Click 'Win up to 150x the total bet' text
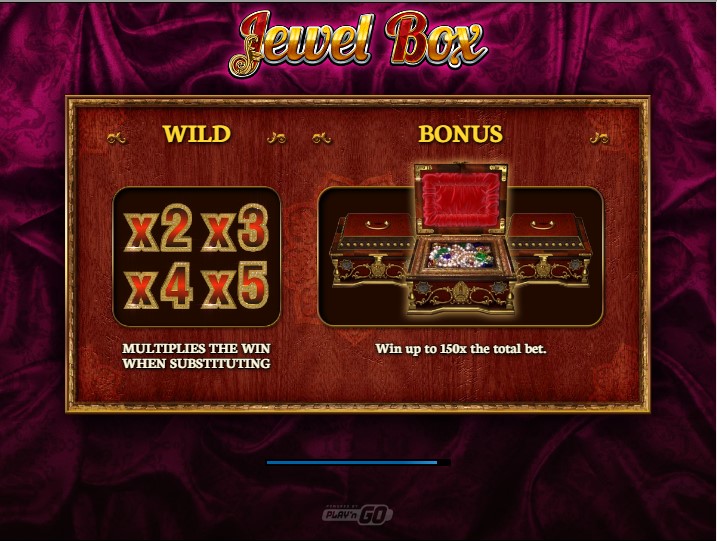 [461, 349]
